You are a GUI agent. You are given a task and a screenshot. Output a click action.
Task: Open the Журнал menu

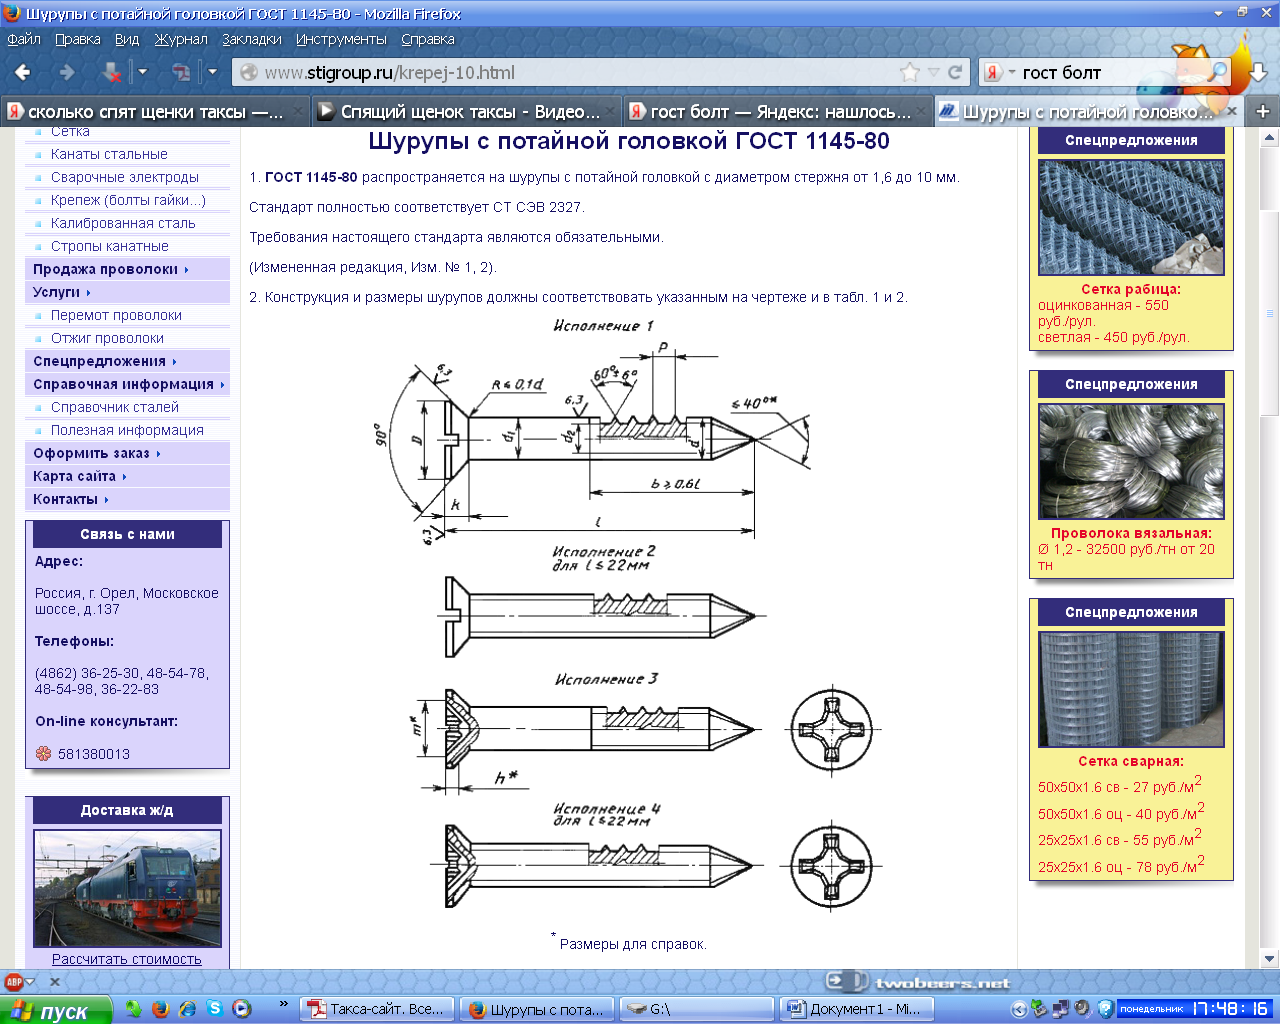click(181, 39)
